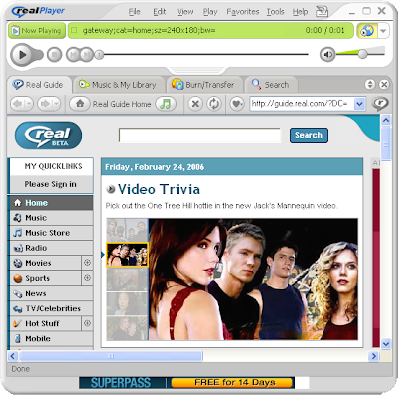
Task: Go to Real Guide Home
Action: 111,104
